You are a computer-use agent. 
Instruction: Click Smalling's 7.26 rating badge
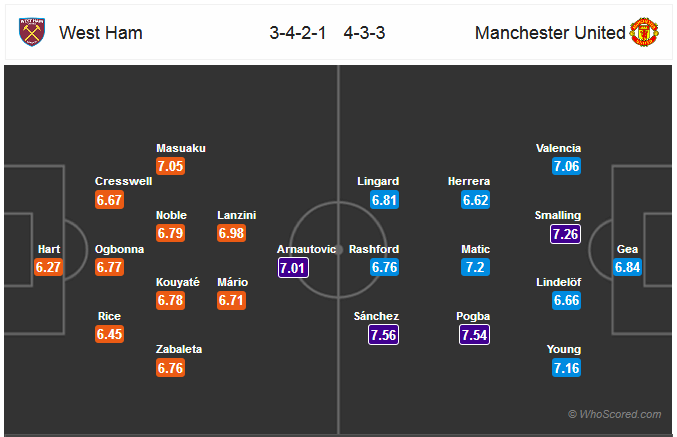click(x=565, y=234)
